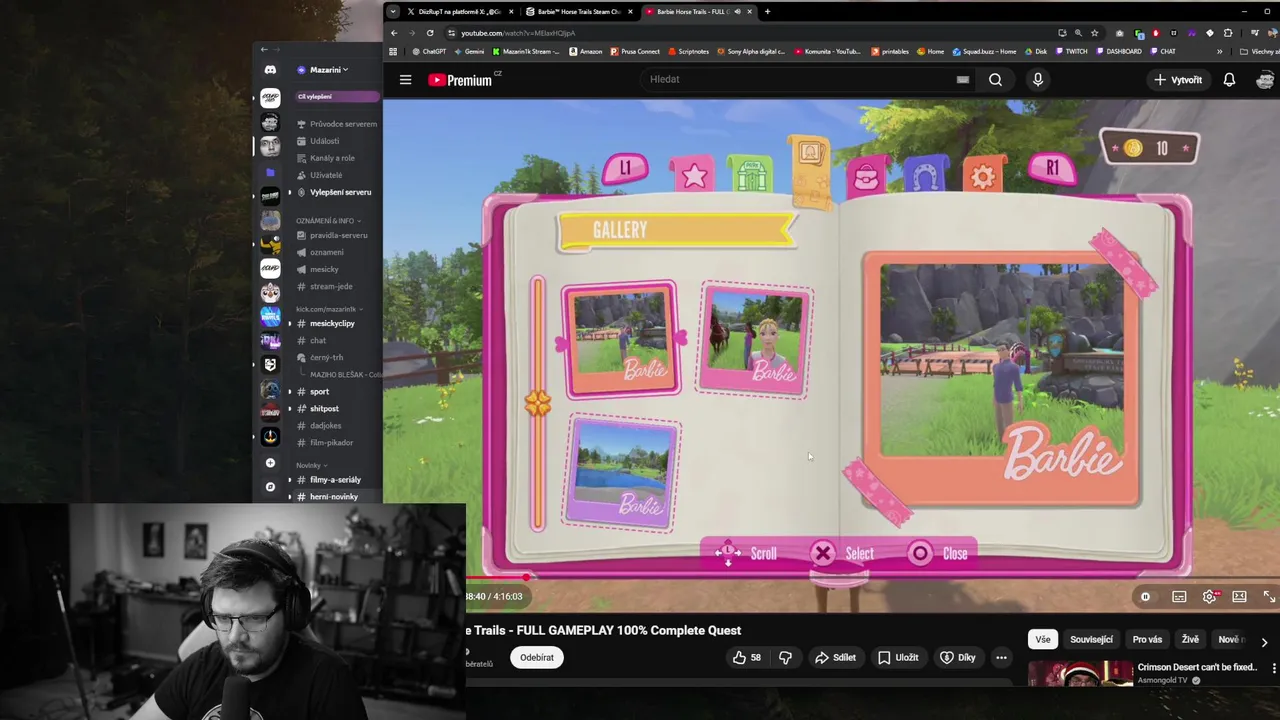
Task: Open YouTube notifications bell
Action: click(x=1229, y=80)
